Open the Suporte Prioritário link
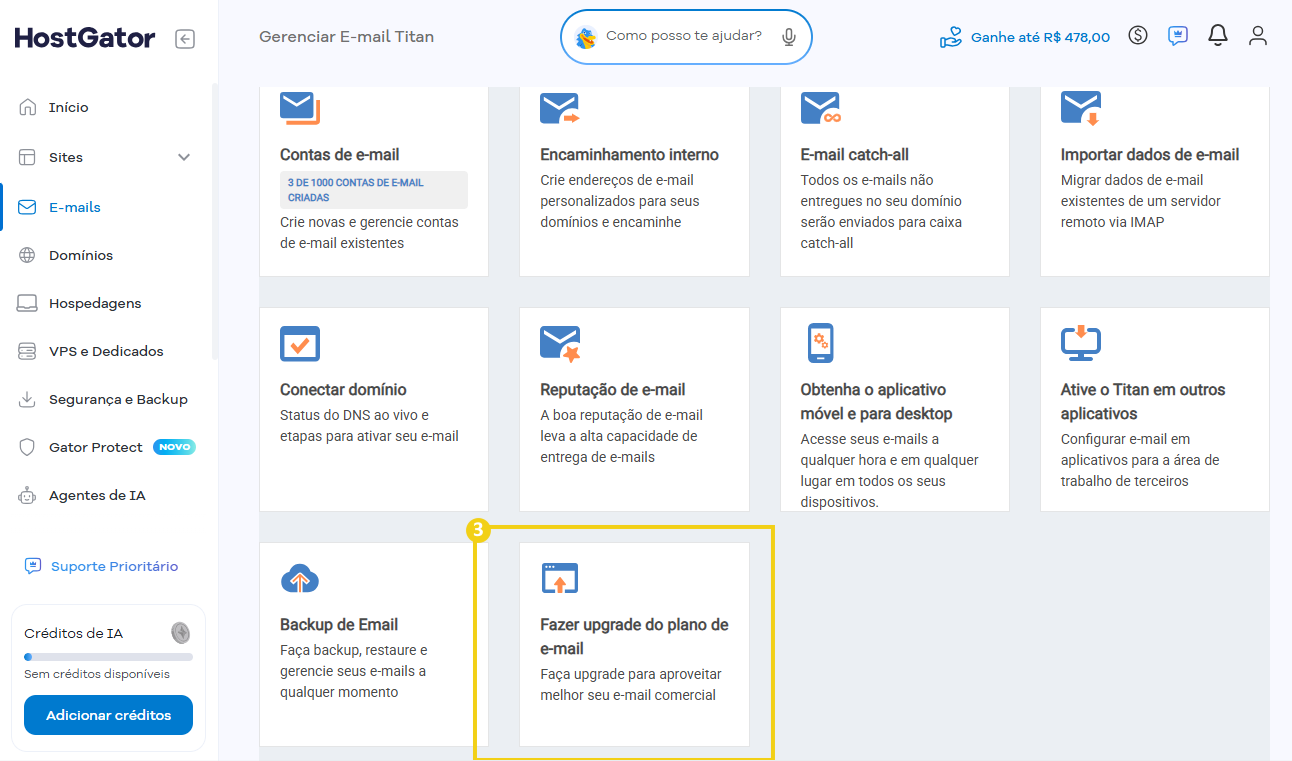The height and width of the screenshot is (761, 1292). click(114, 566)
